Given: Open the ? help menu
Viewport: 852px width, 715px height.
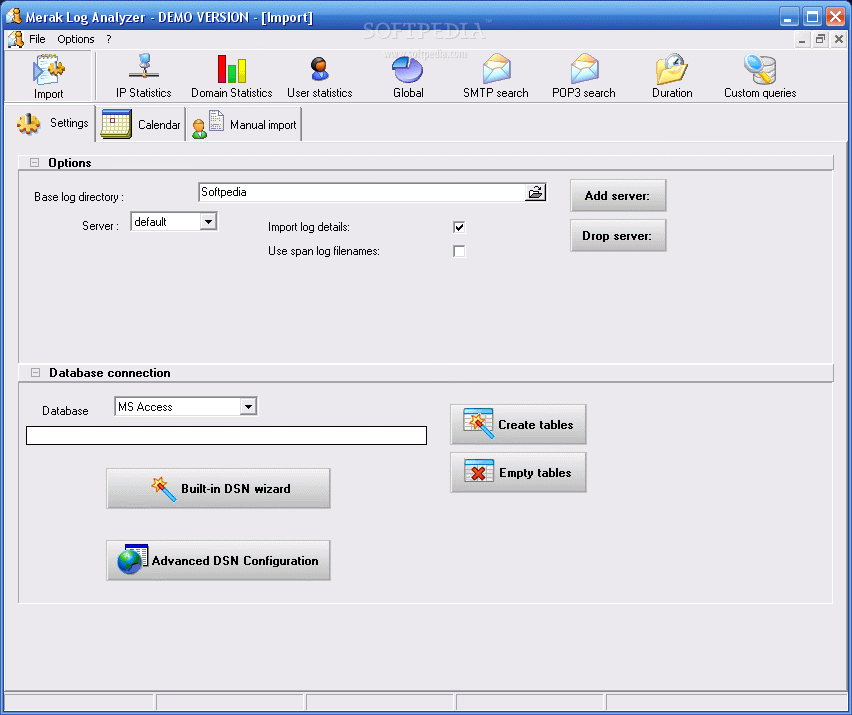Looking at the screenshot, I should pos(109,39).
